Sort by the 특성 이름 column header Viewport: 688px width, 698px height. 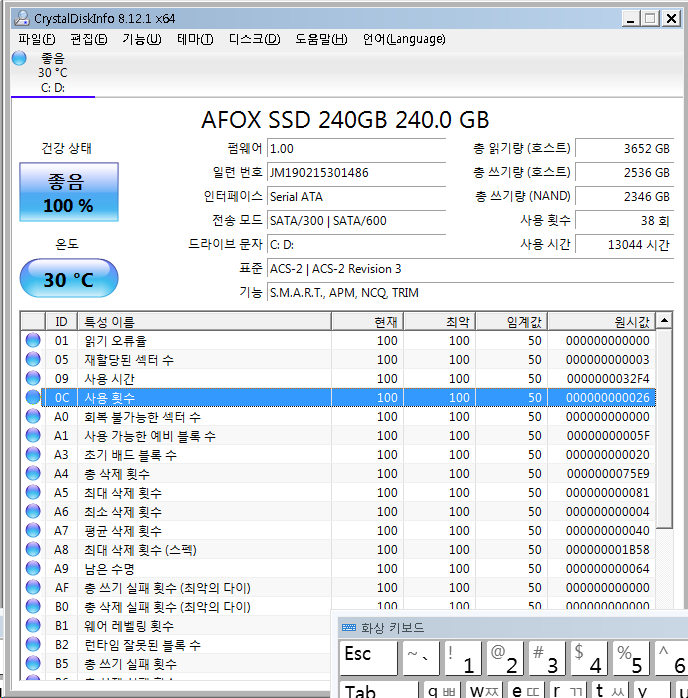coord(204,321)
